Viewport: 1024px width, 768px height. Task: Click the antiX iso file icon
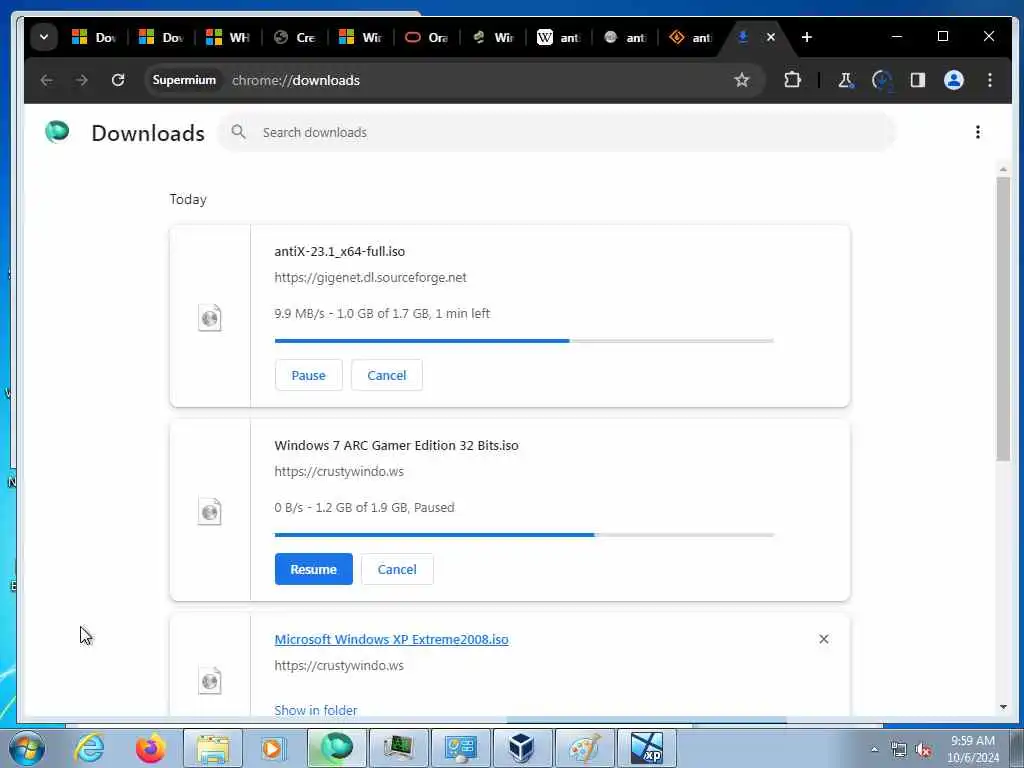(x=210, y=318)
